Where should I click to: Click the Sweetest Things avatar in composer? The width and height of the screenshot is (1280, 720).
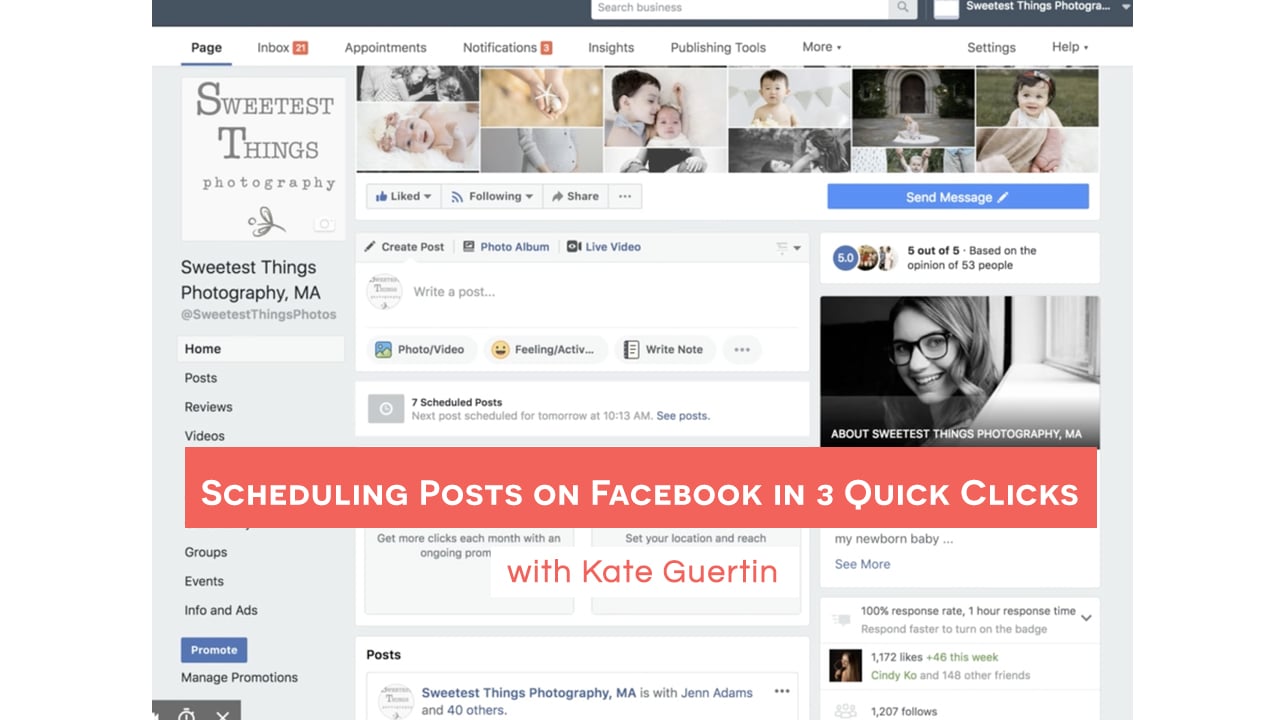pyautogui.click(x=384, y=291)
